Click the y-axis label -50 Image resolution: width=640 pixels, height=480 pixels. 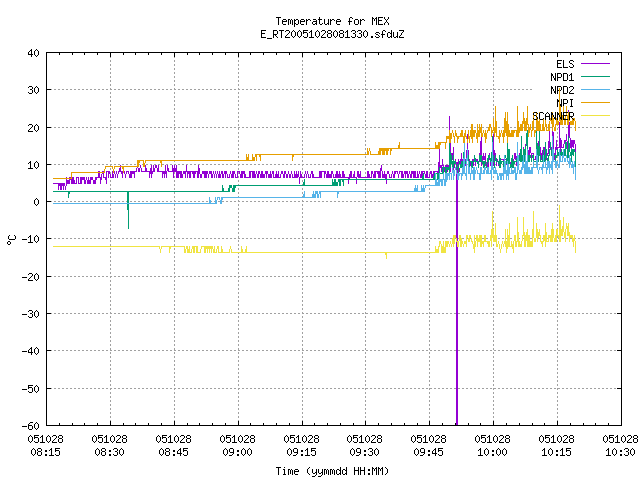coord(31,389)
